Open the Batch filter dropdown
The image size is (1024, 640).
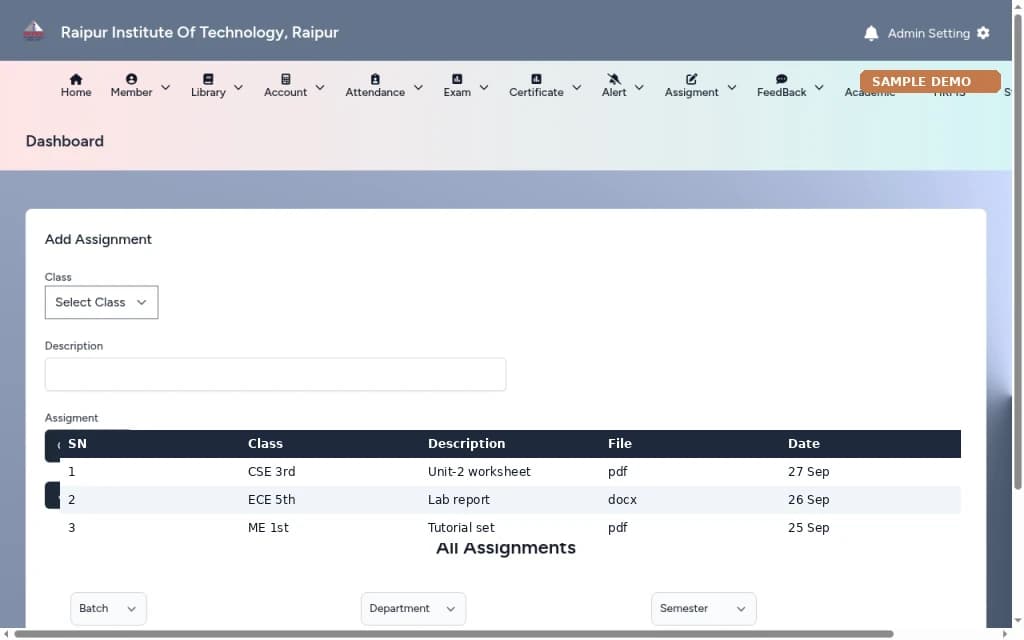[x=108, y=609]
